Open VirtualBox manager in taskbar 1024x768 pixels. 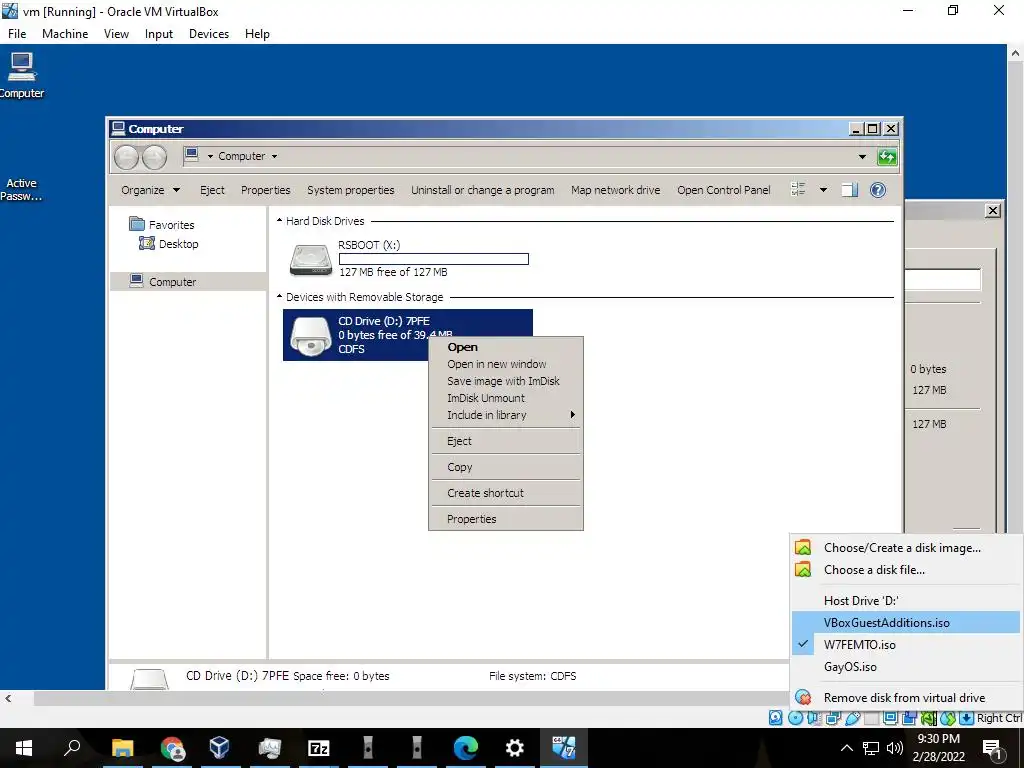click(x=219, y=748)
